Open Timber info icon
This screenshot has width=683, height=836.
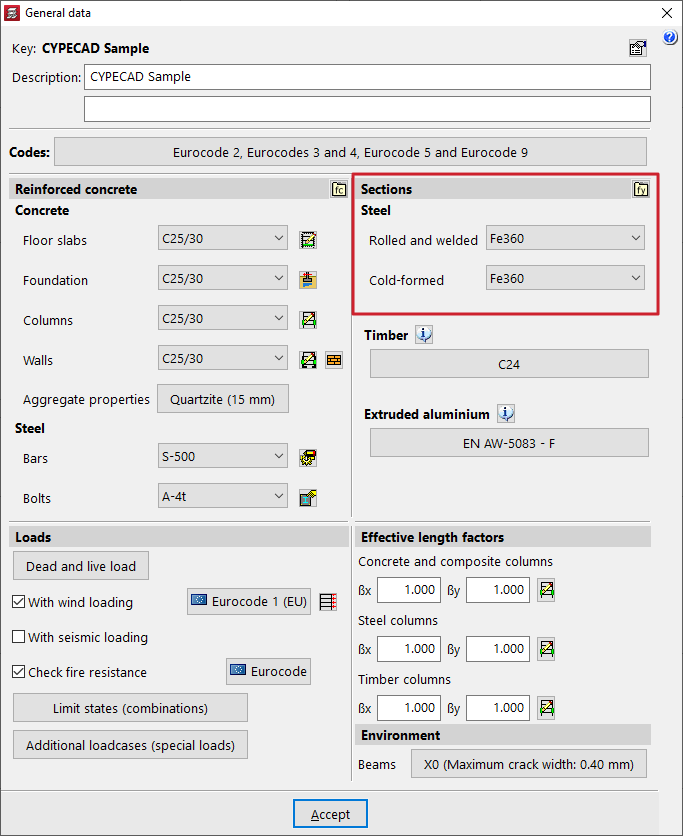[x=425, y=335]
